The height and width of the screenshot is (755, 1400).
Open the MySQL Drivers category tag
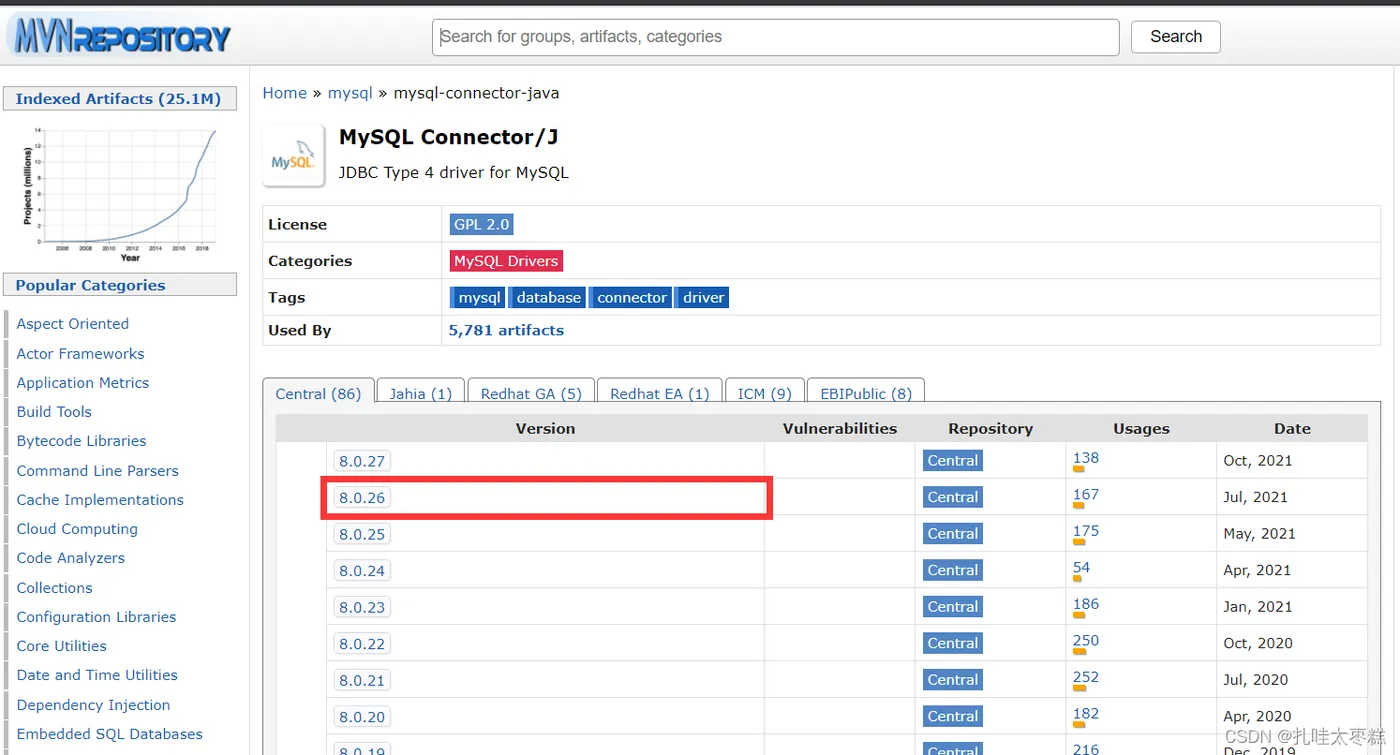click(x=506, y=261)
